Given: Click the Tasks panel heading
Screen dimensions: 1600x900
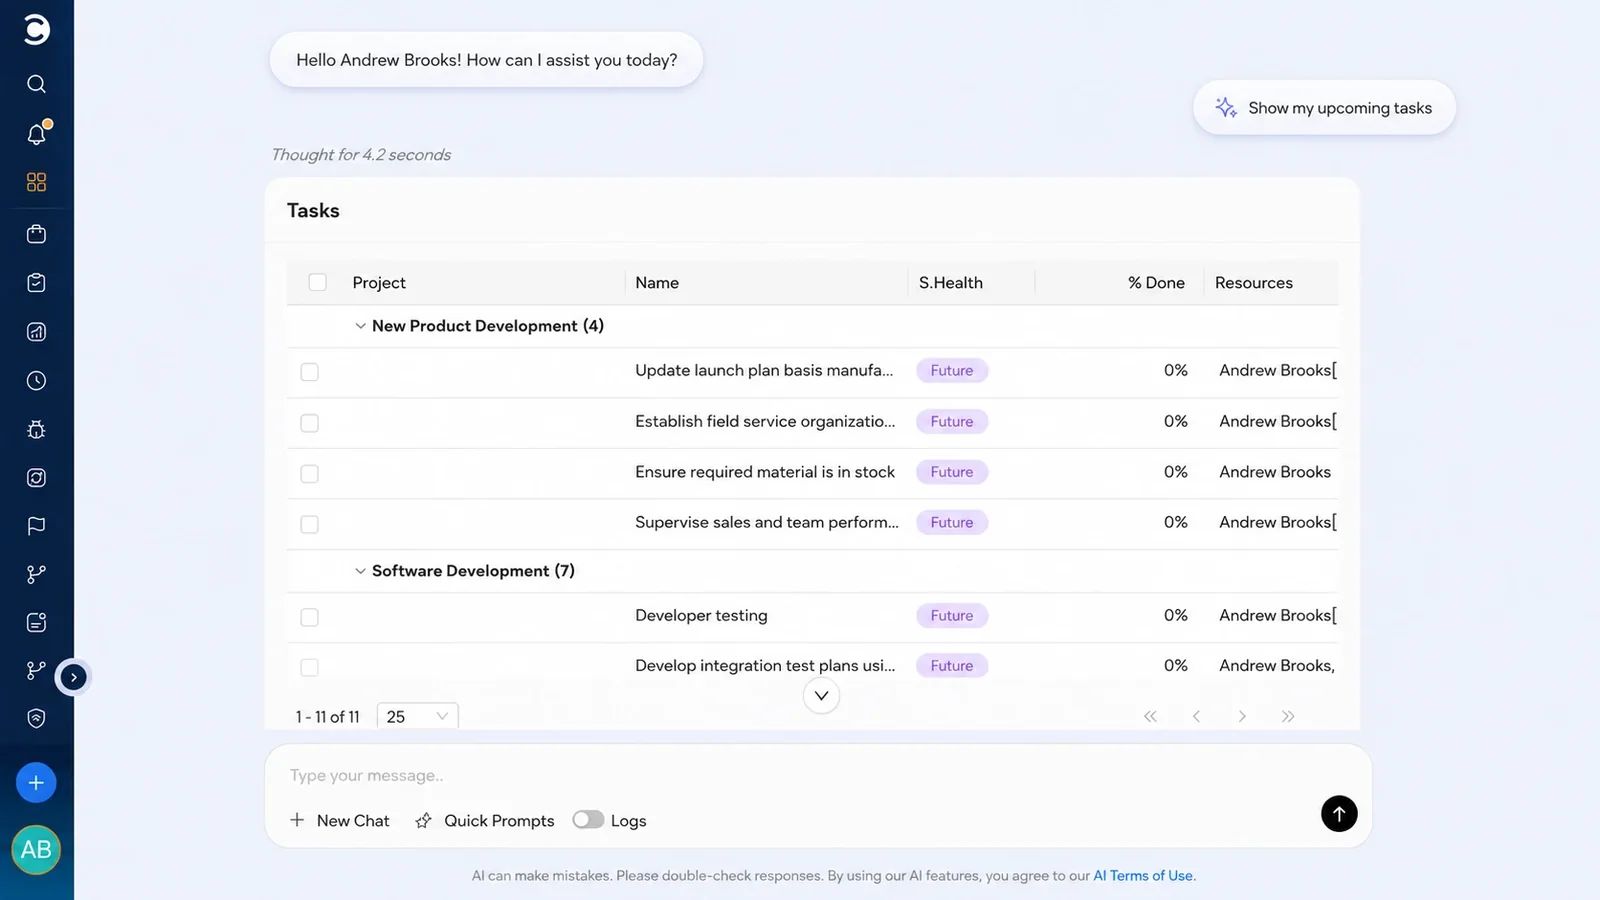Looking at the screenshot, I should [x=313, y=211].
